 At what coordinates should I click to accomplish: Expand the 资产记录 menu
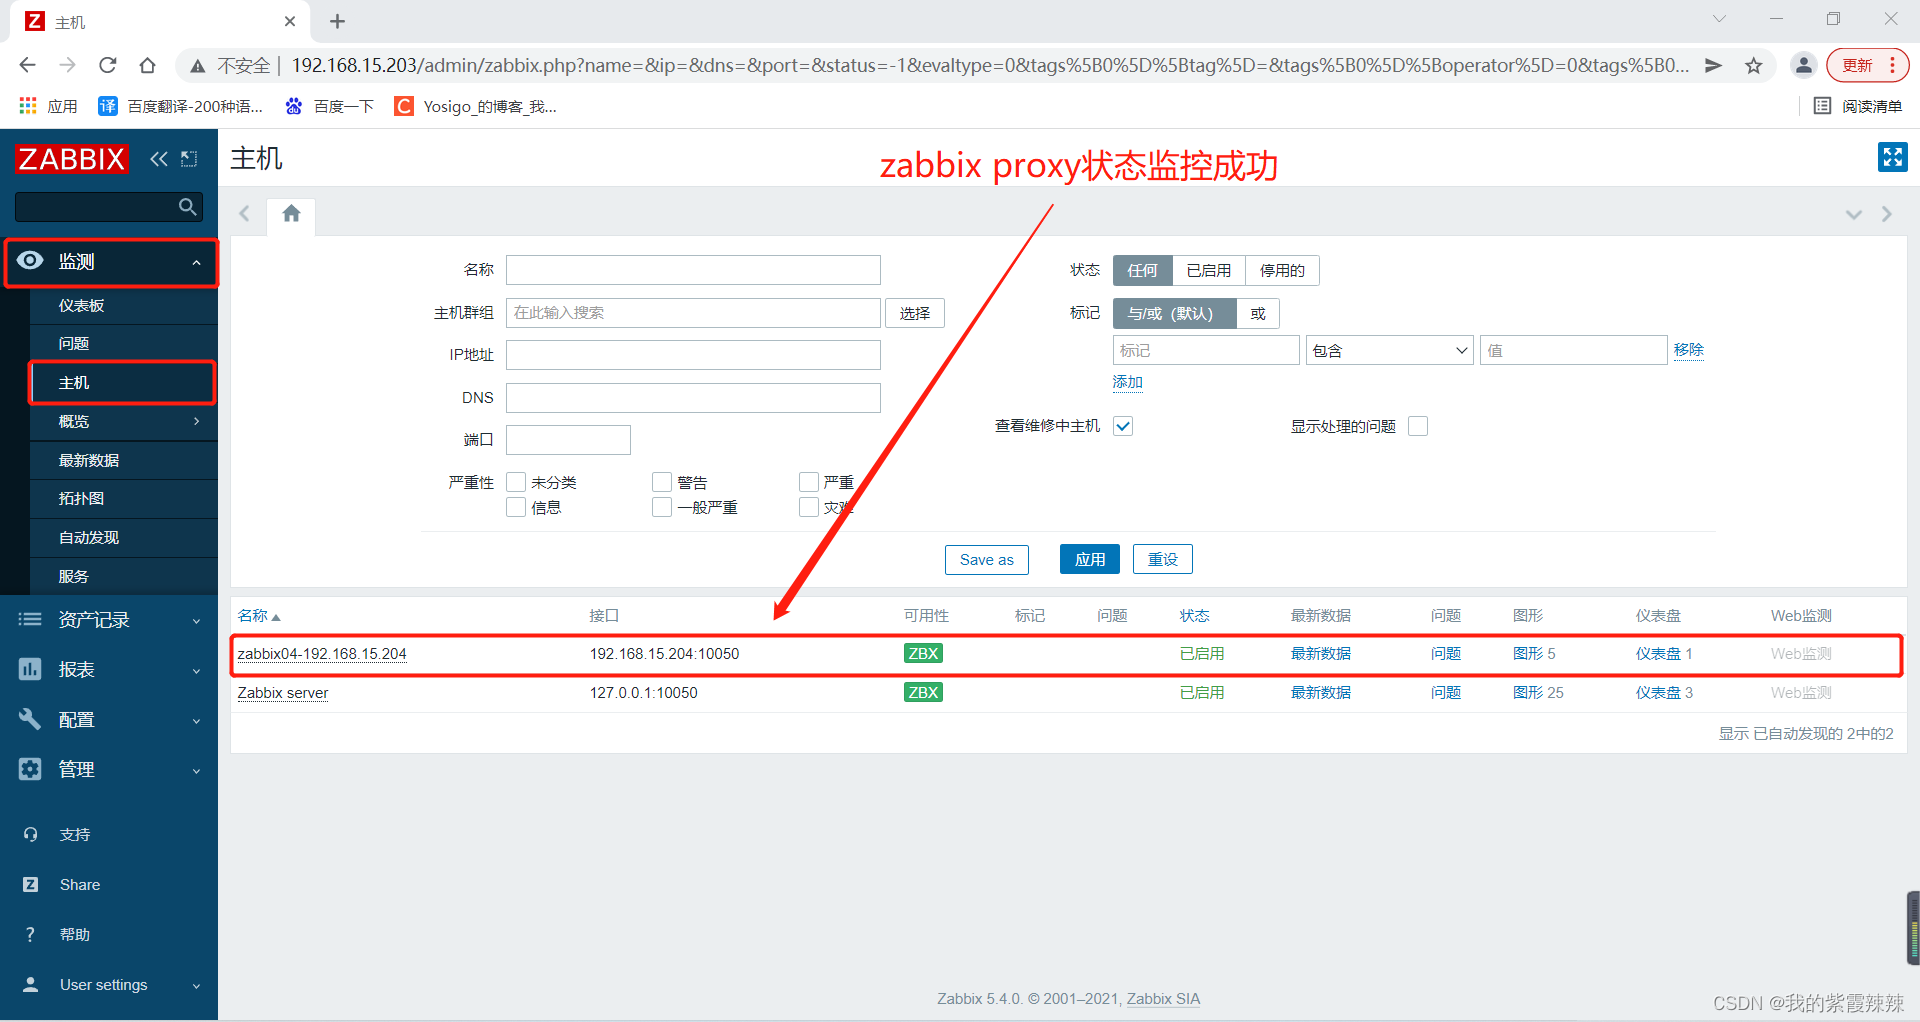[x=109, y=620]
